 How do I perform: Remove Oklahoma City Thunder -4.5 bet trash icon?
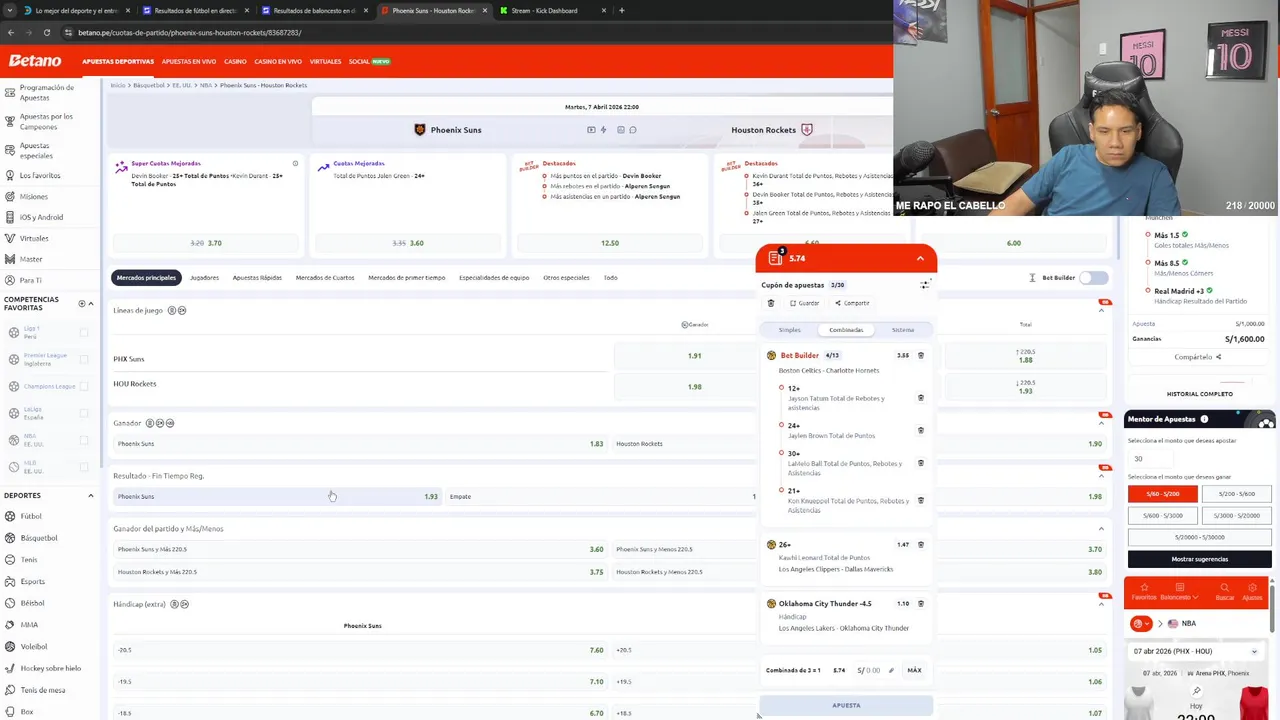pos(921,604)
